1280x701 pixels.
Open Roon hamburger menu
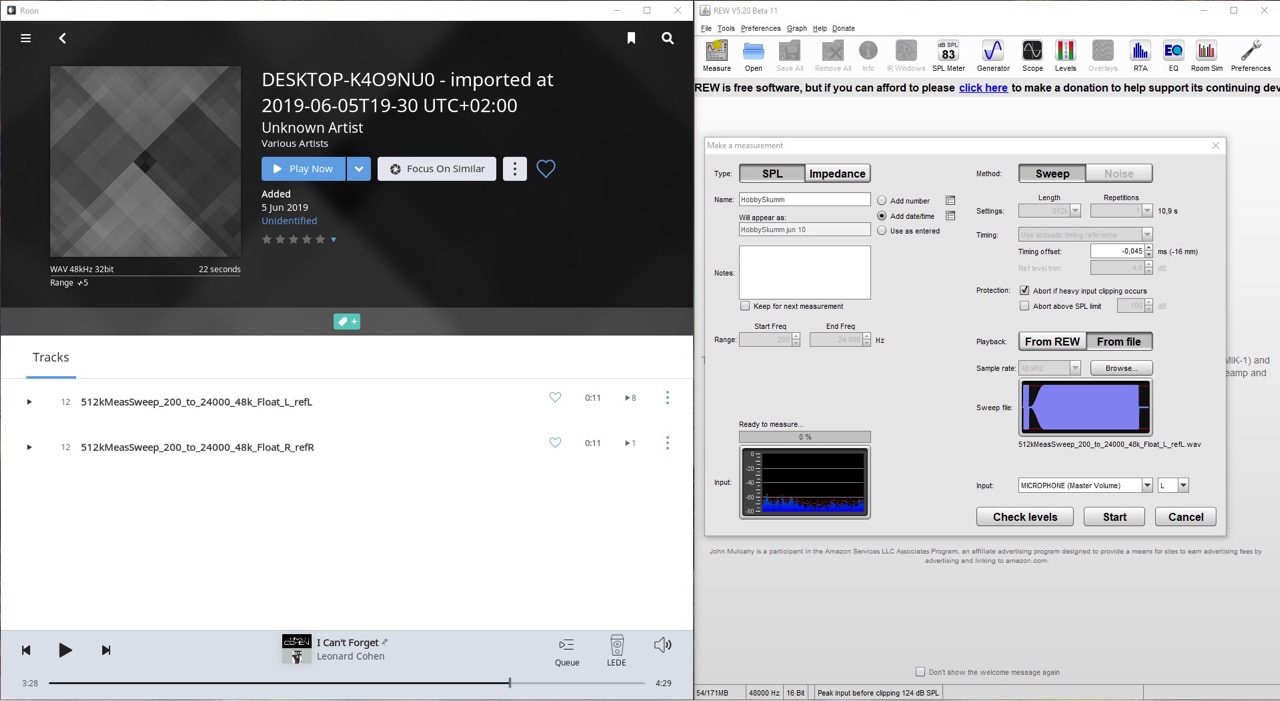click(x=26, y=38)
